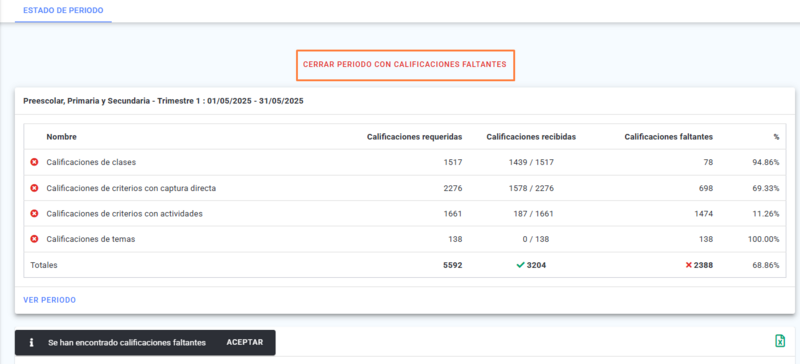800x364 pixels.
Task: Click the red X next to total 2388
Action: 688,265
